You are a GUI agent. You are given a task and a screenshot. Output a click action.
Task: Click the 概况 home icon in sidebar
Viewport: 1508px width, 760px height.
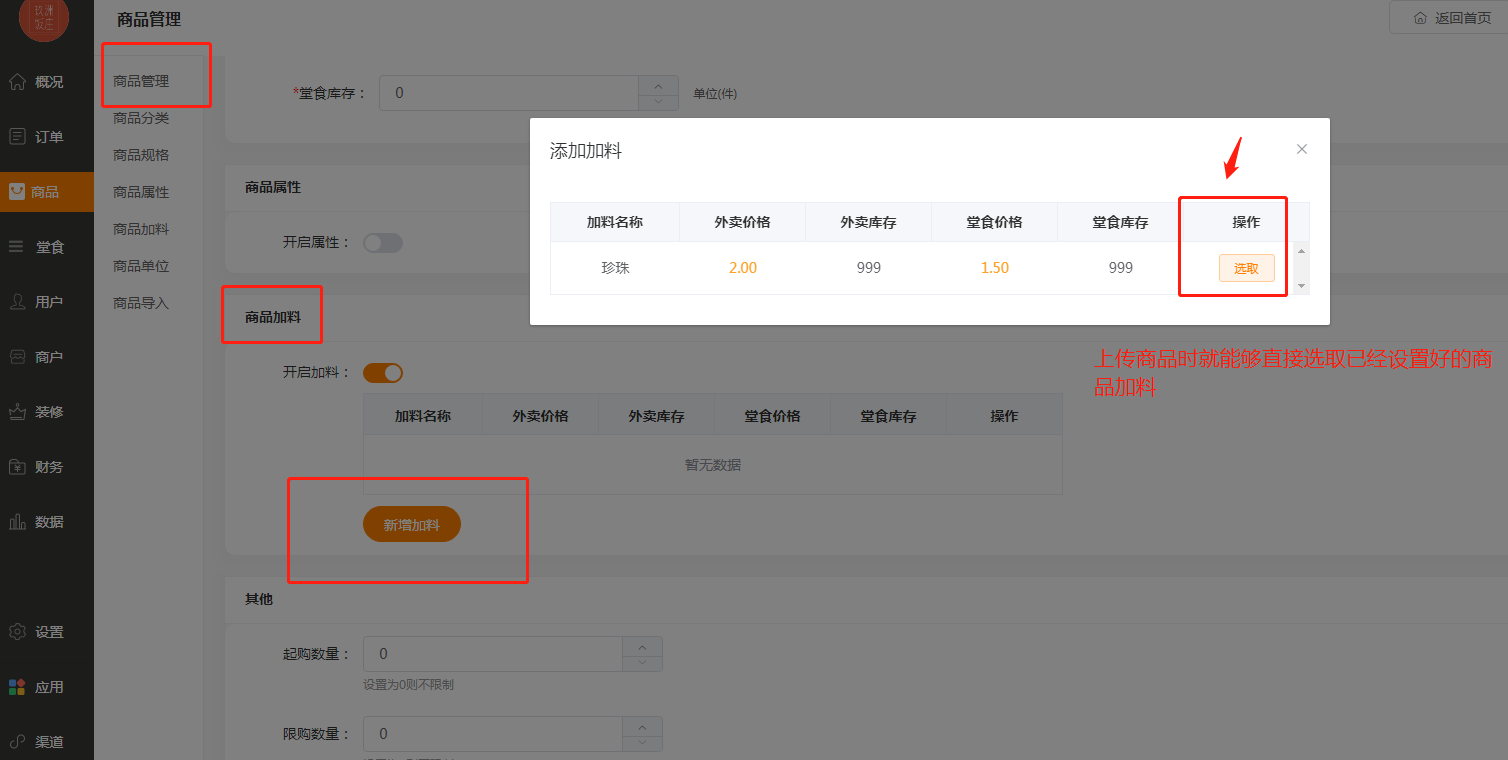coord(17,82)
